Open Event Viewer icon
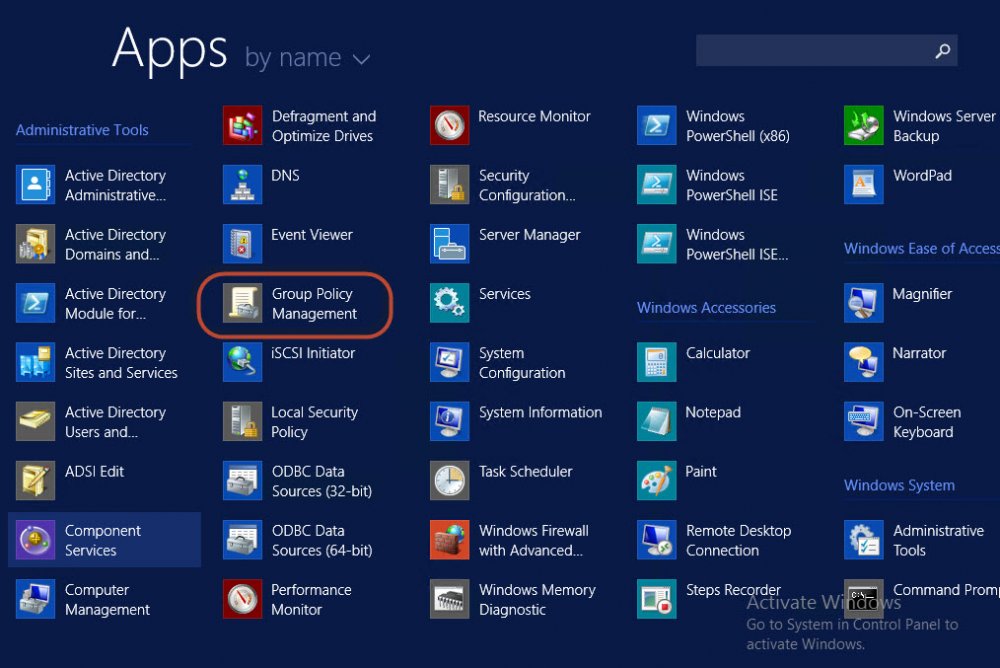 click(x=242, y=244)
